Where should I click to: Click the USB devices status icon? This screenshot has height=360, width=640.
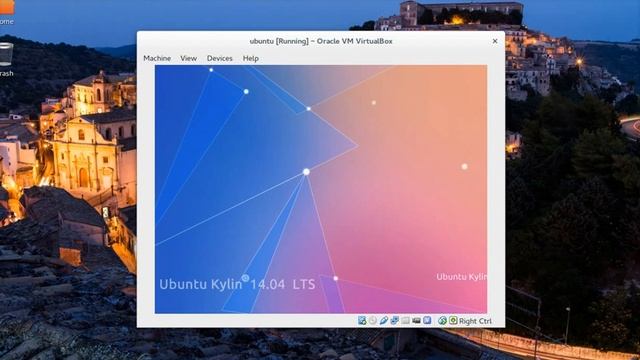pyautogui.click(x=384, y=321)
